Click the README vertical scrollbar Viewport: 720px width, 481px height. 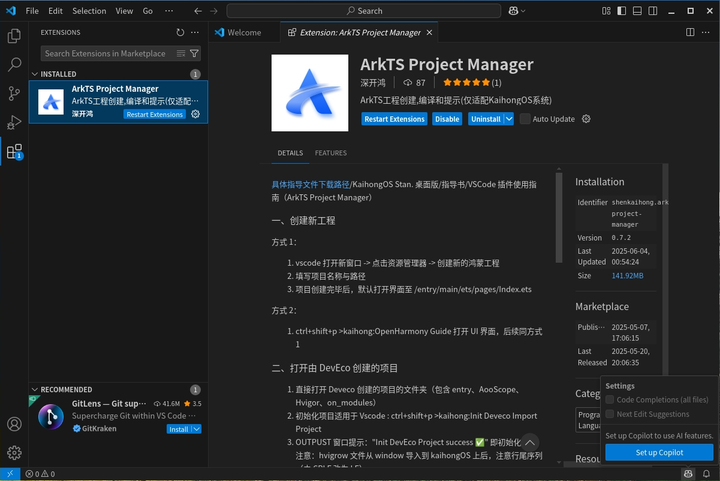click(x=559, y=218)
